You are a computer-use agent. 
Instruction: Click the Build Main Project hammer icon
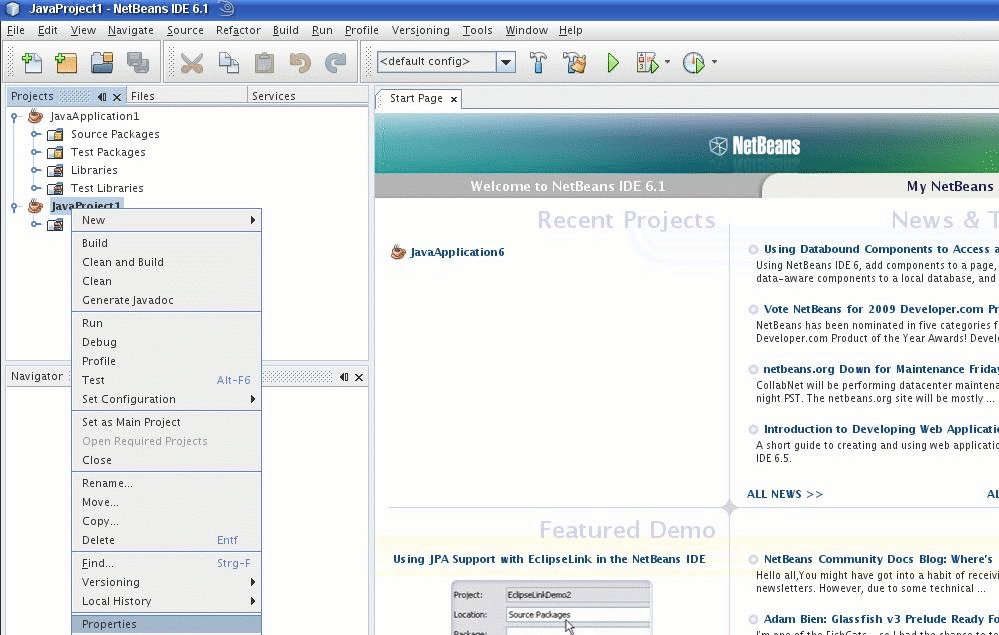tap(538, 62)
